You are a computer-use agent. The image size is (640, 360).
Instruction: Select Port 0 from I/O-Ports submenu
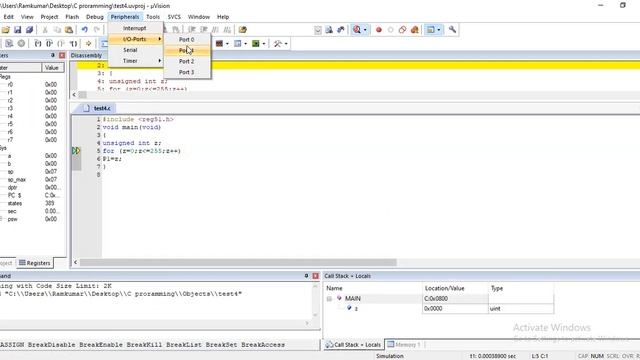click(x=187, y=40)
